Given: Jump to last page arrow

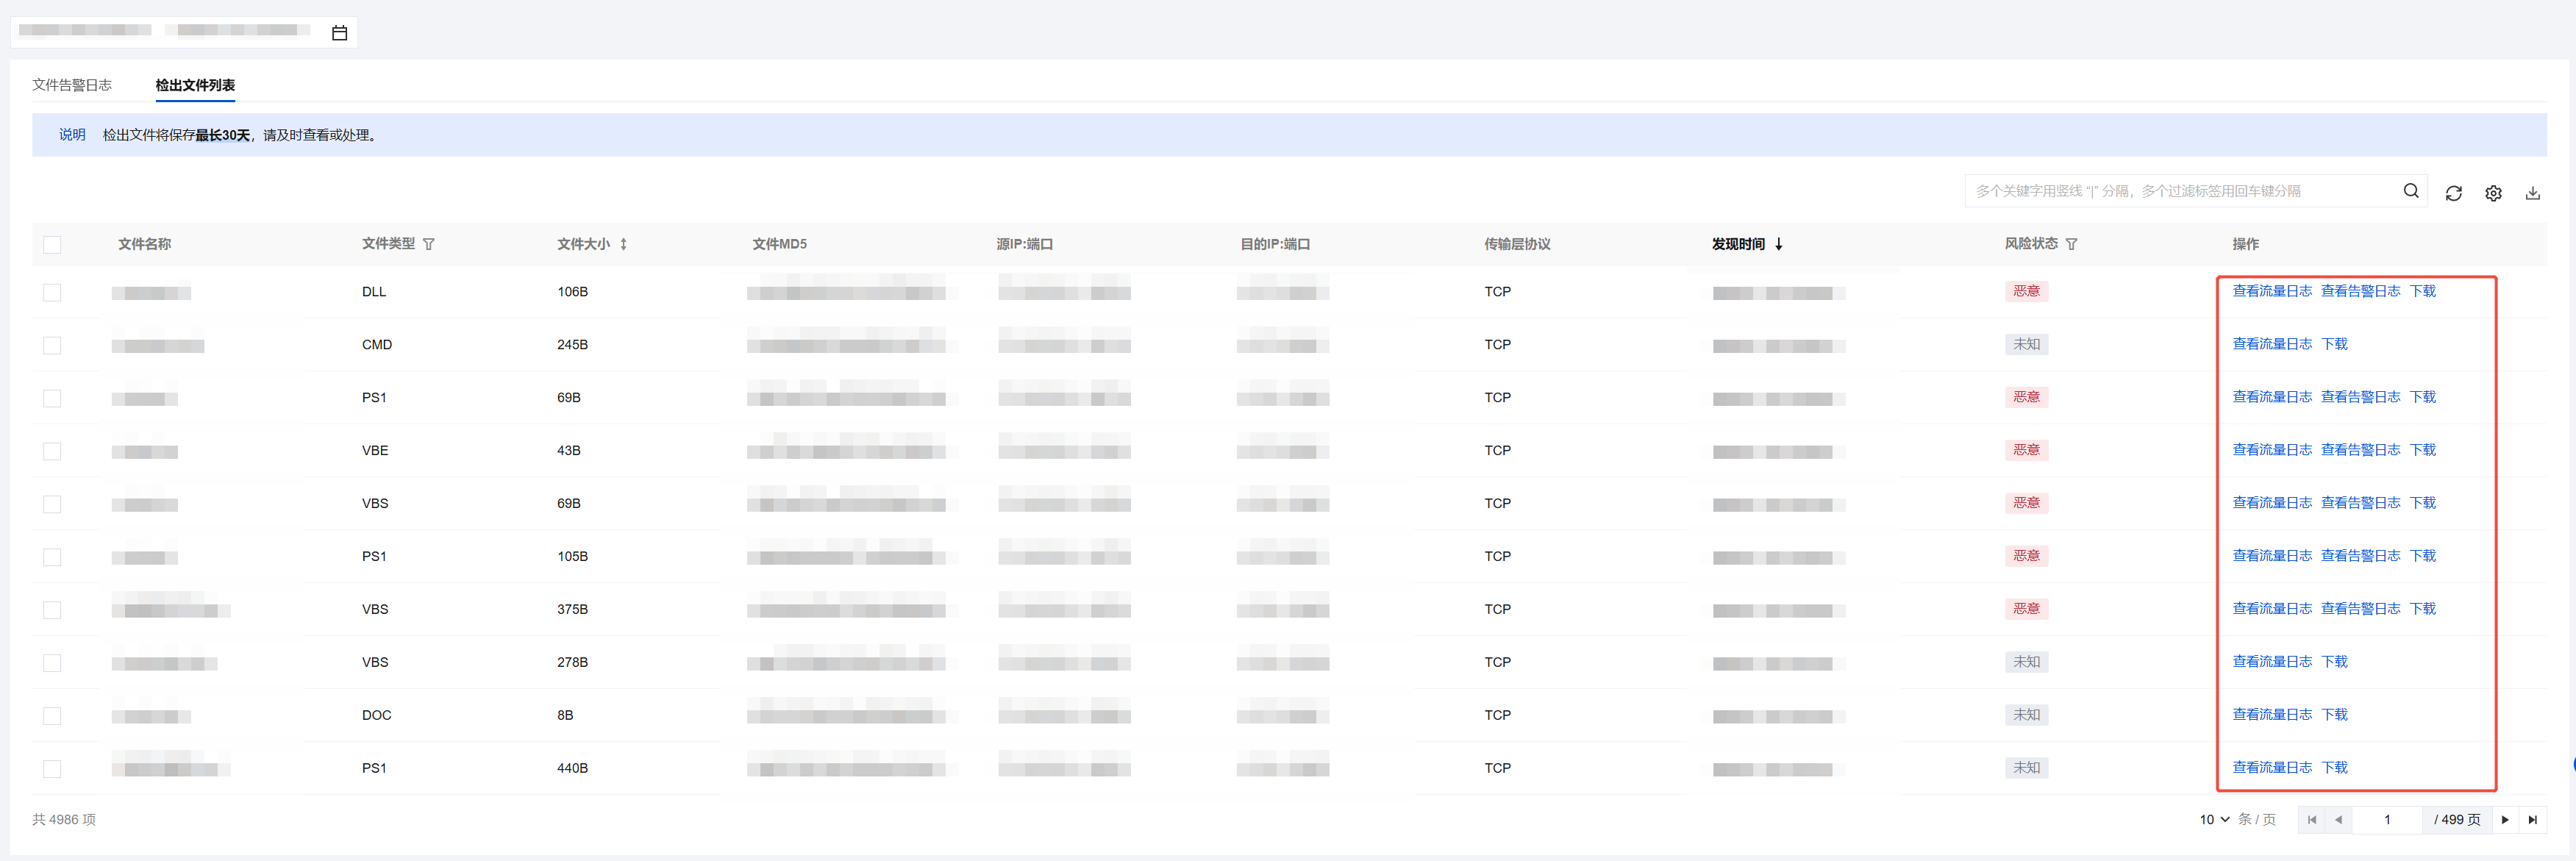Looking at the screenshot, I should pyautogui.click(x=2532, y=819).
